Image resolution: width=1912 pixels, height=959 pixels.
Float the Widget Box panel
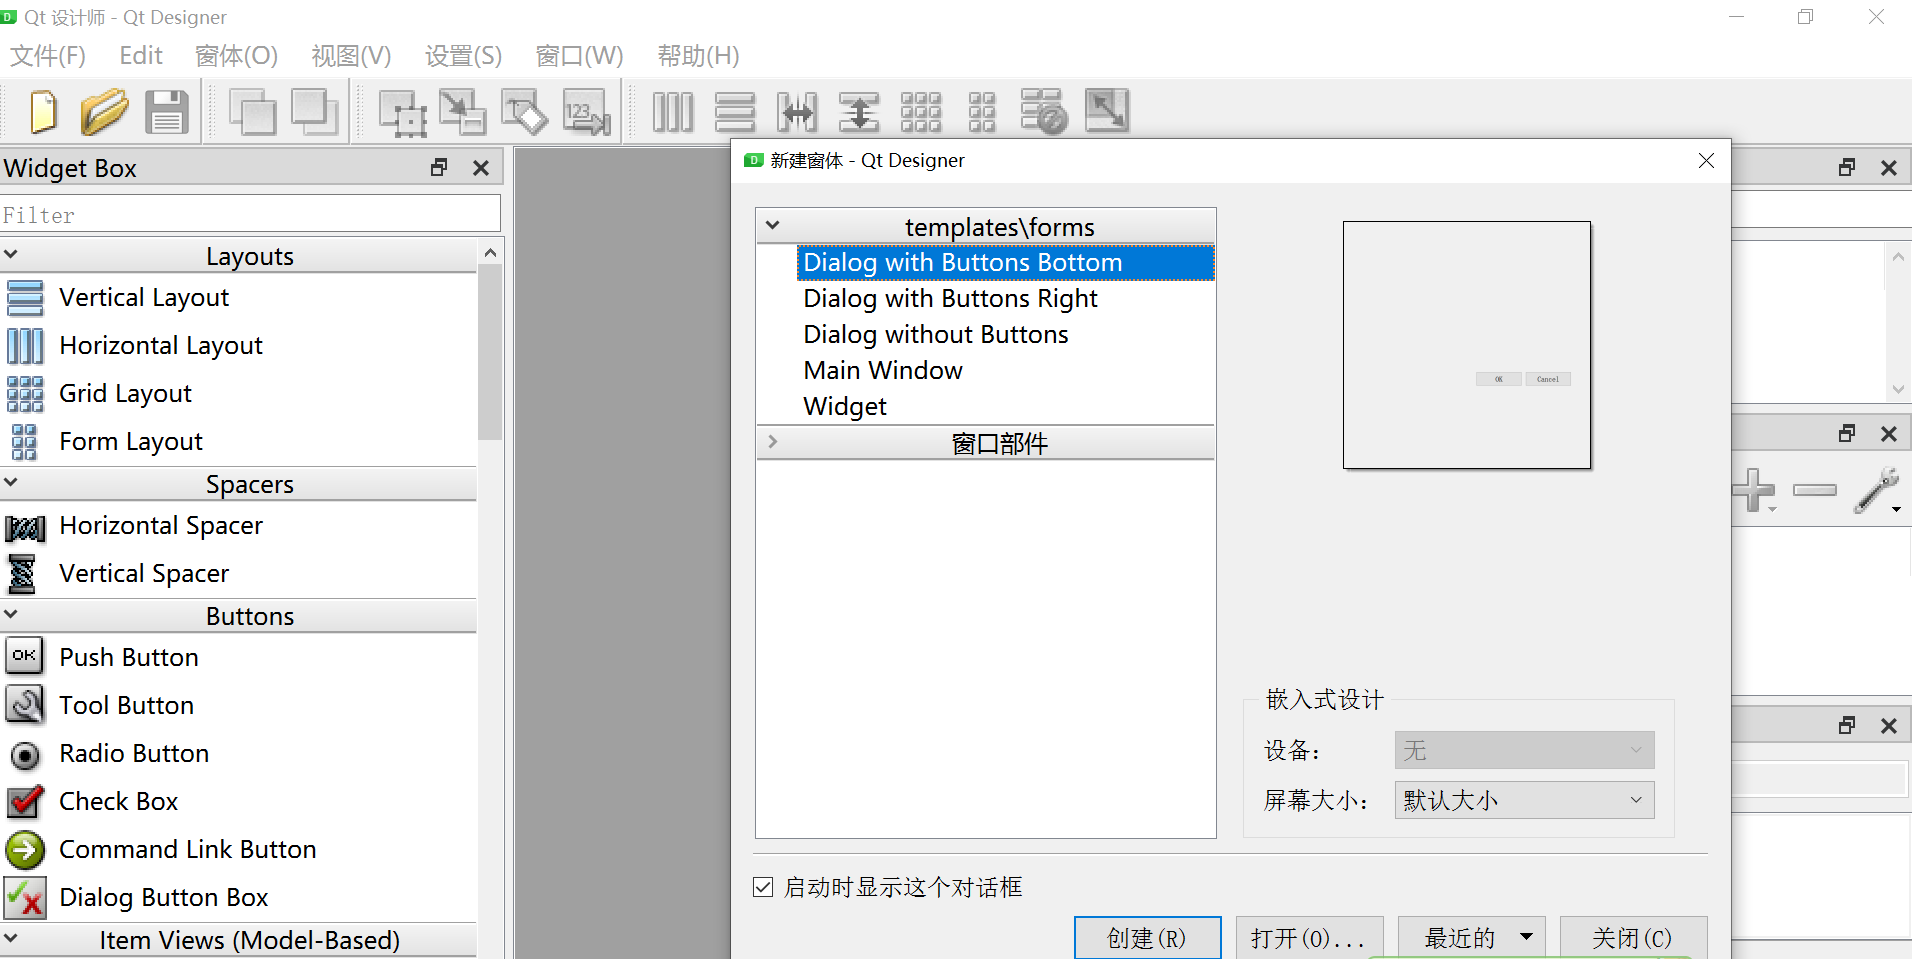tap(439, 167)
